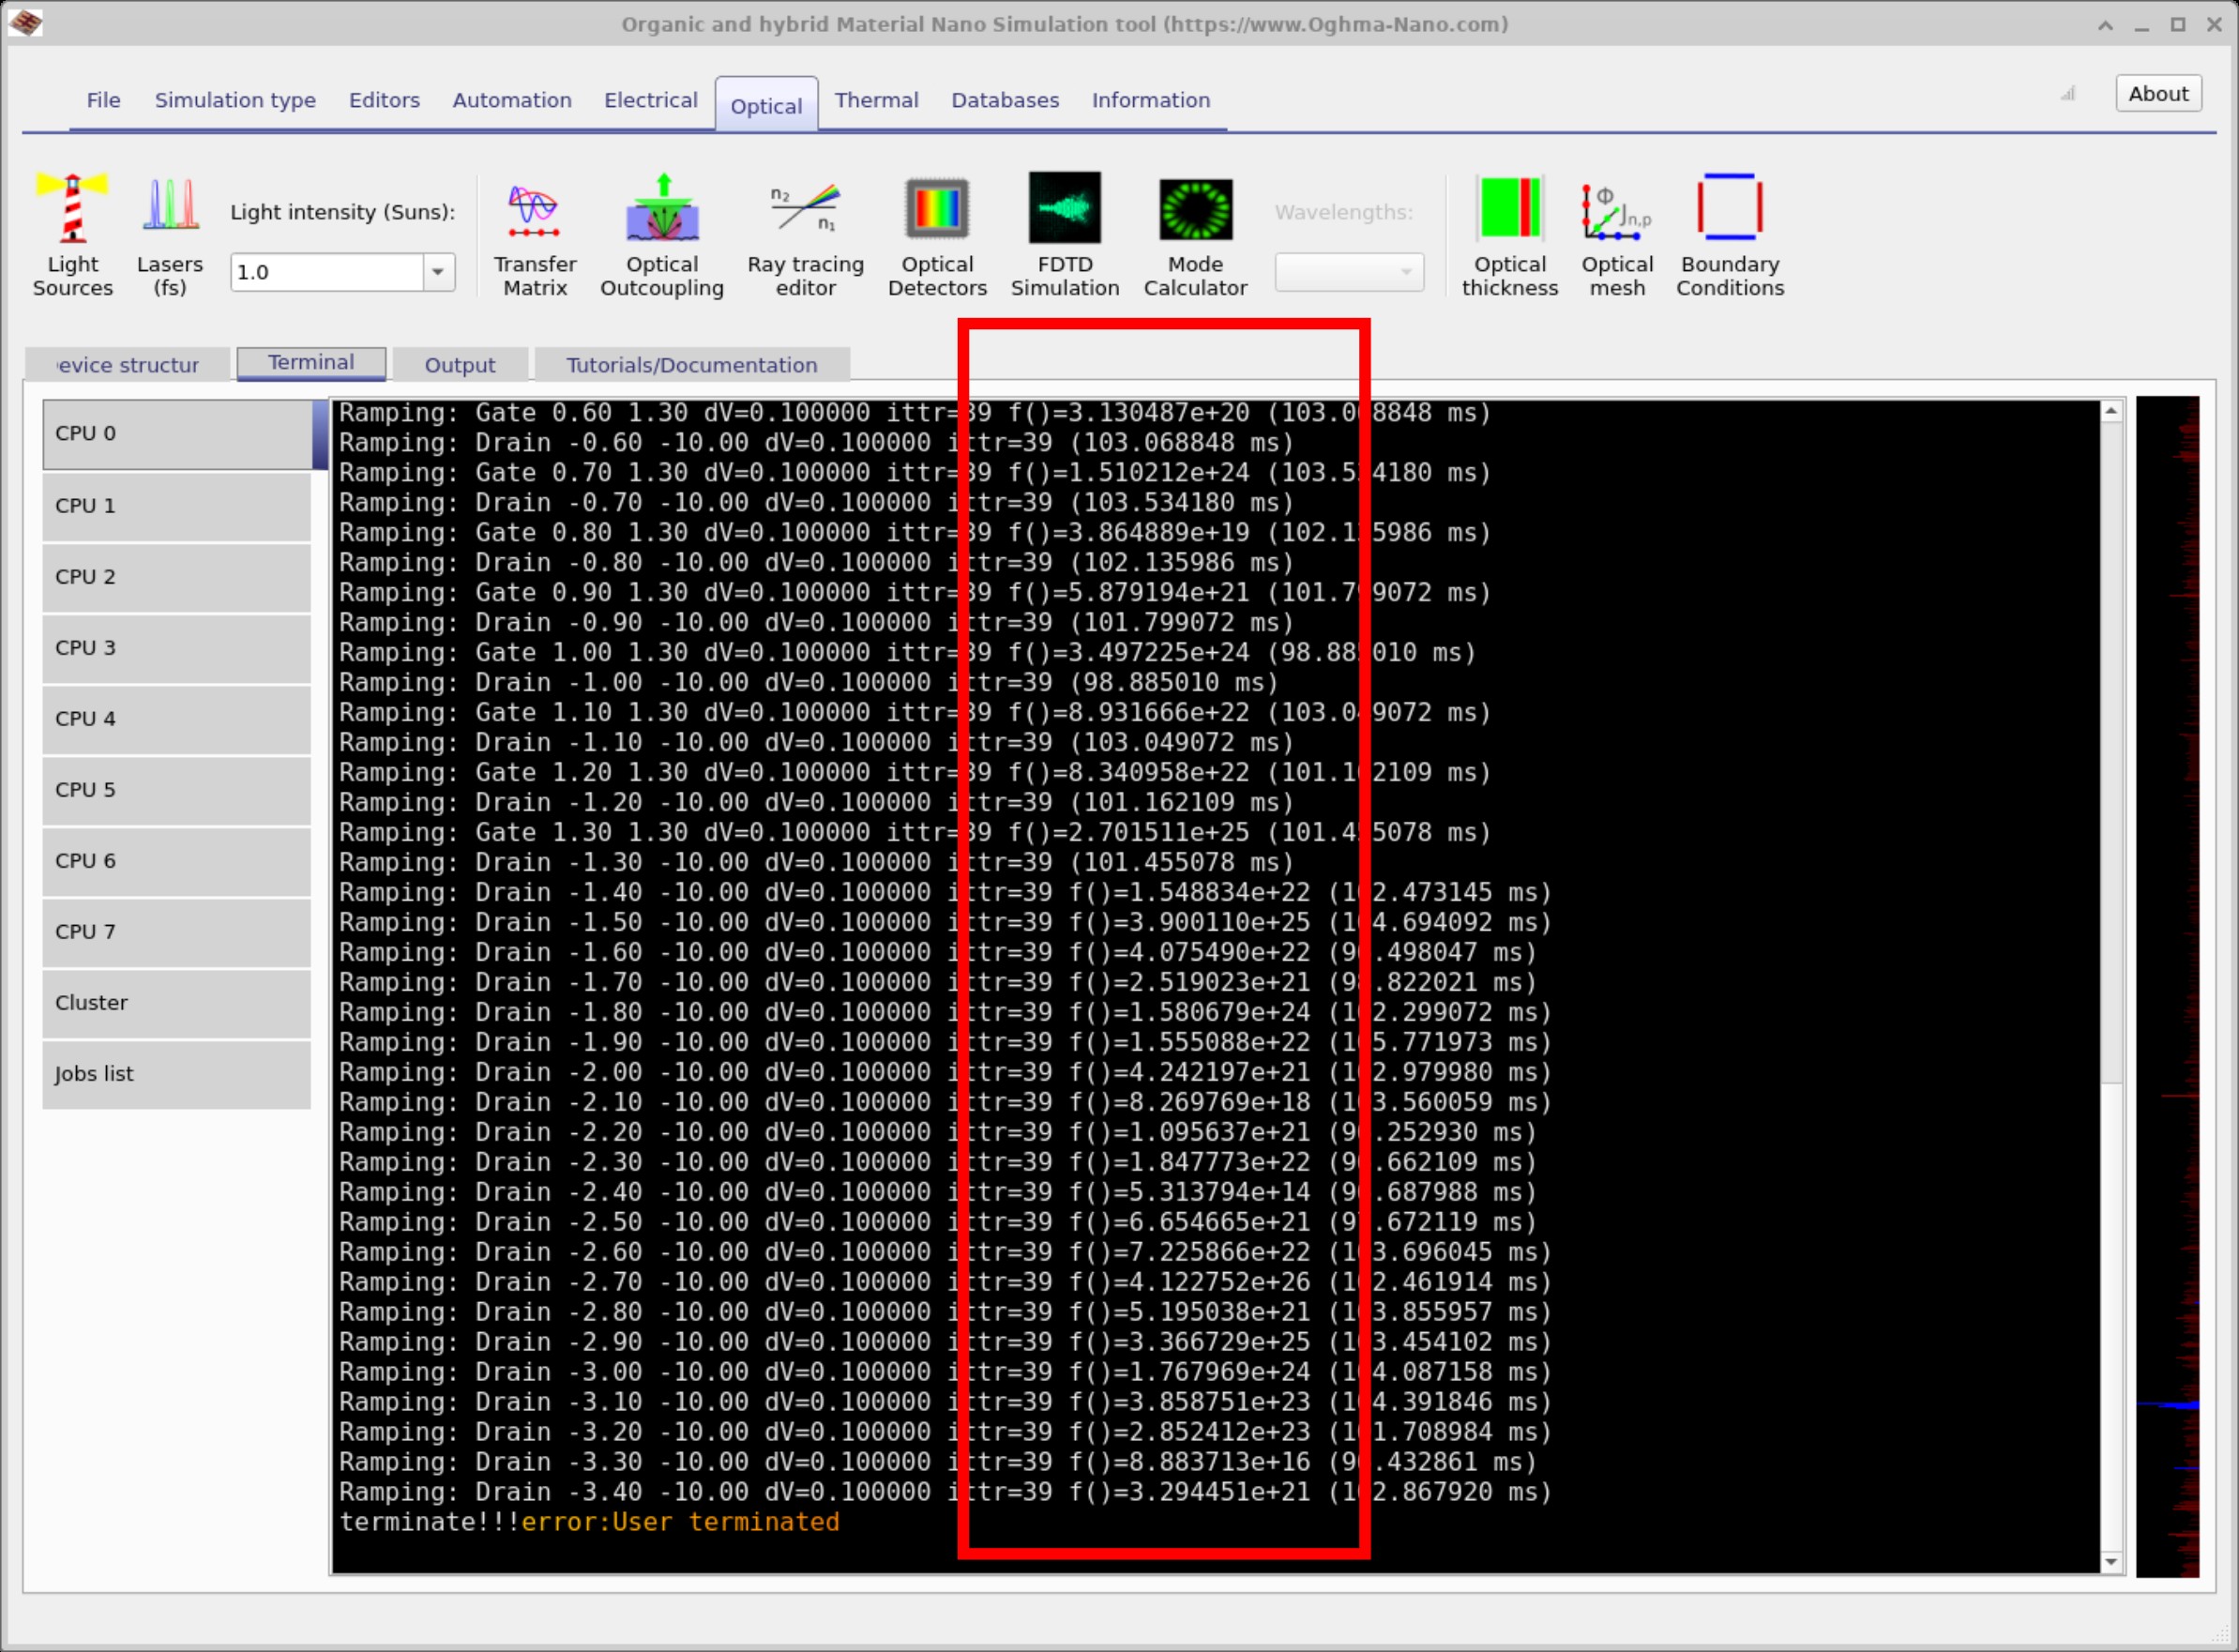Open the Optical Detectors panel
The height and width of the screenshot is (1652, 2239).
(x=936, y=233)
